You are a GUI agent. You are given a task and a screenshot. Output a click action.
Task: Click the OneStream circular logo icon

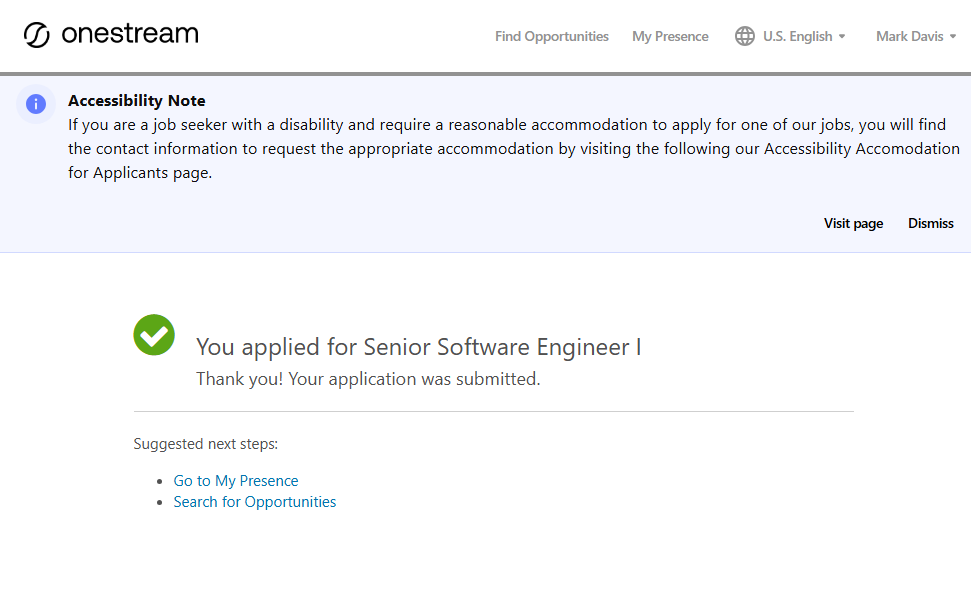pos(37,35)
